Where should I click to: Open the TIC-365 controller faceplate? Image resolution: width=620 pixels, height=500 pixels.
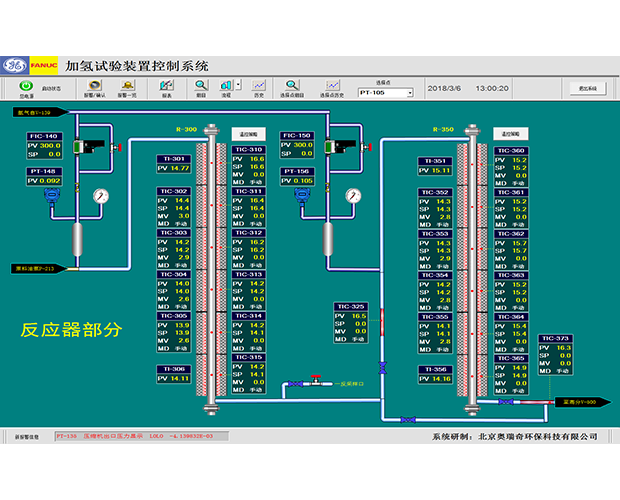(511, 374)
